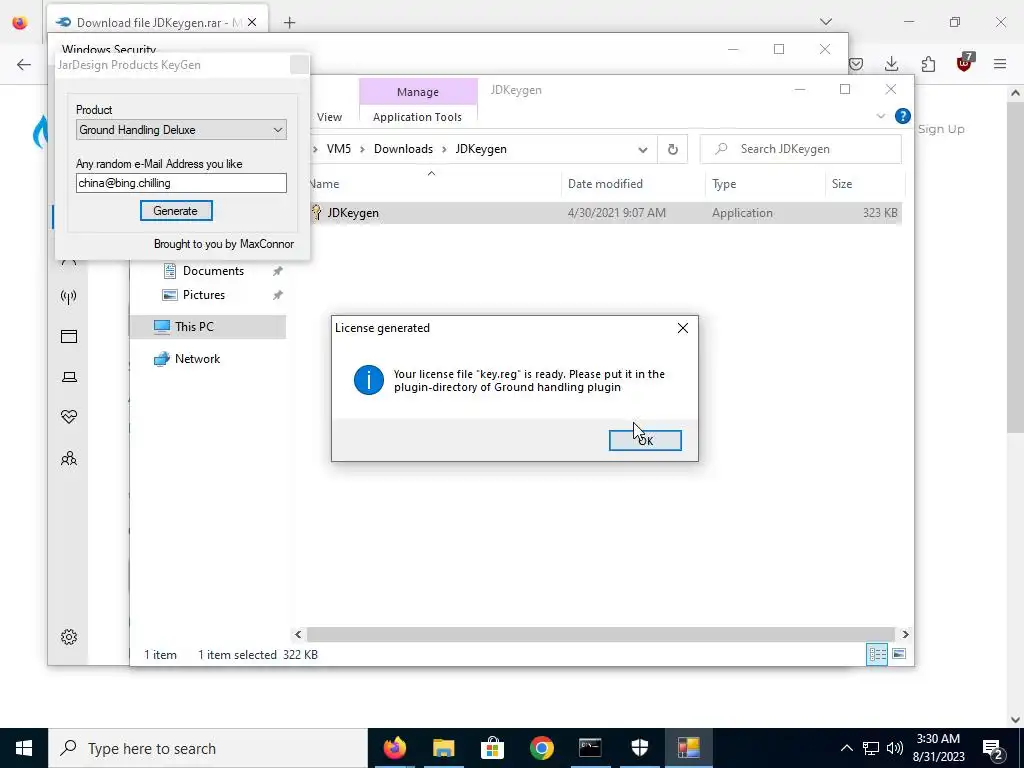Open the notification center icon
The width and height of the screenshot is (1024, 768).
click(x=992, y=748)
